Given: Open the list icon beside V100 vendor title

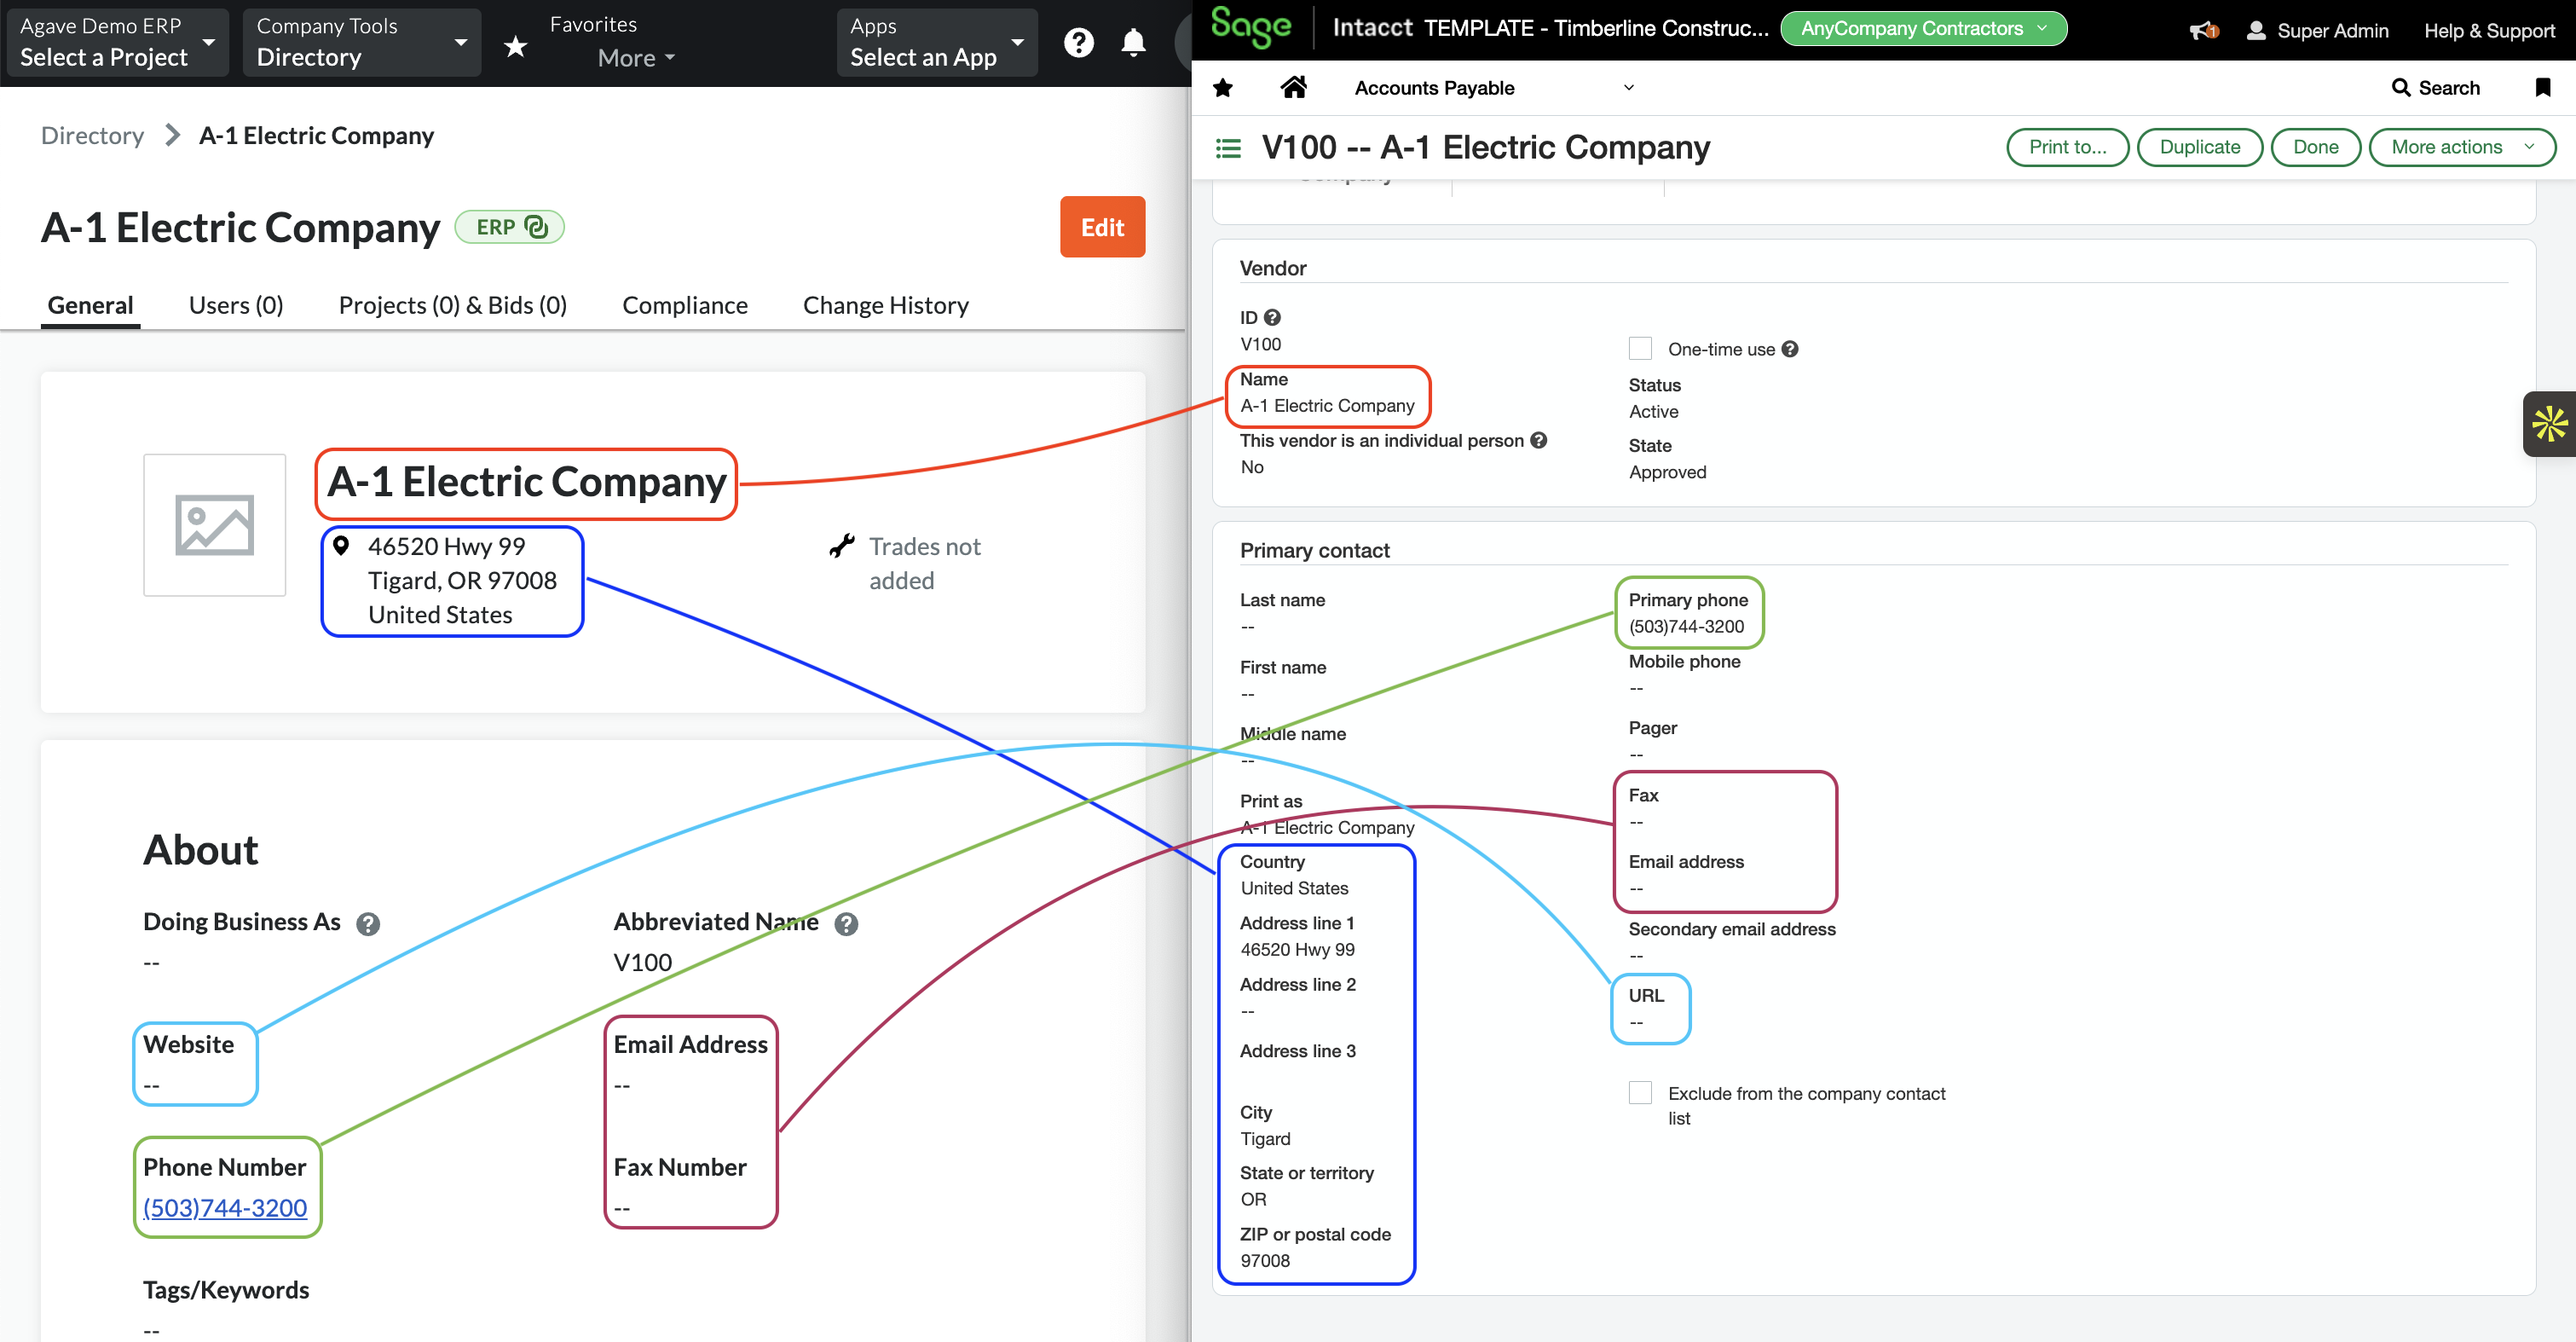Looking at the screenshot, I should (1227, 147).
